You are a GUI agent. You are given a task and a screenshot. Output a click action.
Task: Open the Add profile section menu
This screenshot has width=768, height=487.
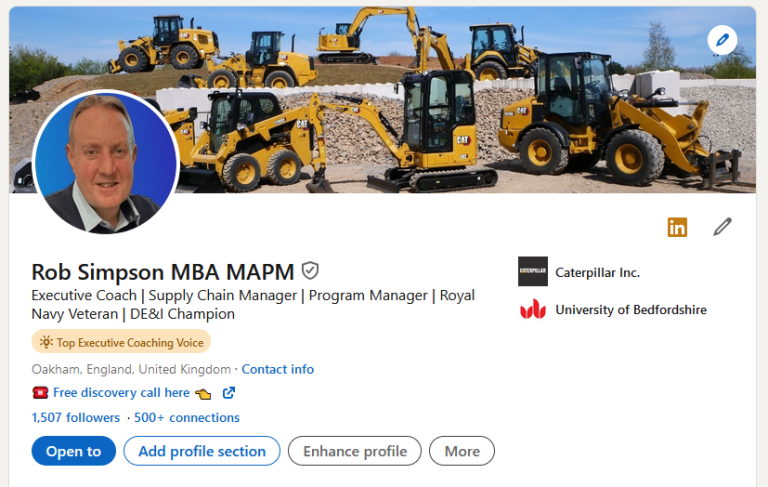click(202, 451)
